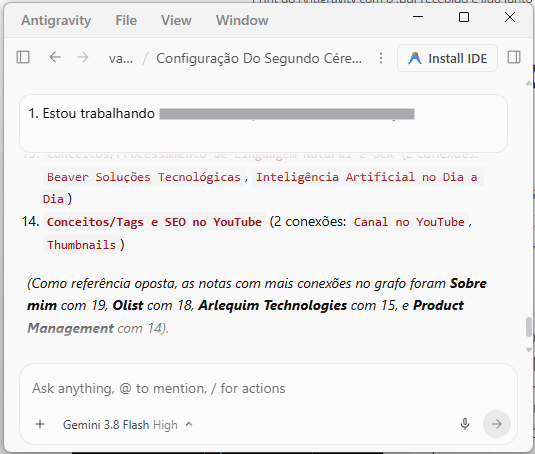Viewport: 535px width, 454px height.
Task: Click the plus add-context icon
Action: click(x=40, y=424)
